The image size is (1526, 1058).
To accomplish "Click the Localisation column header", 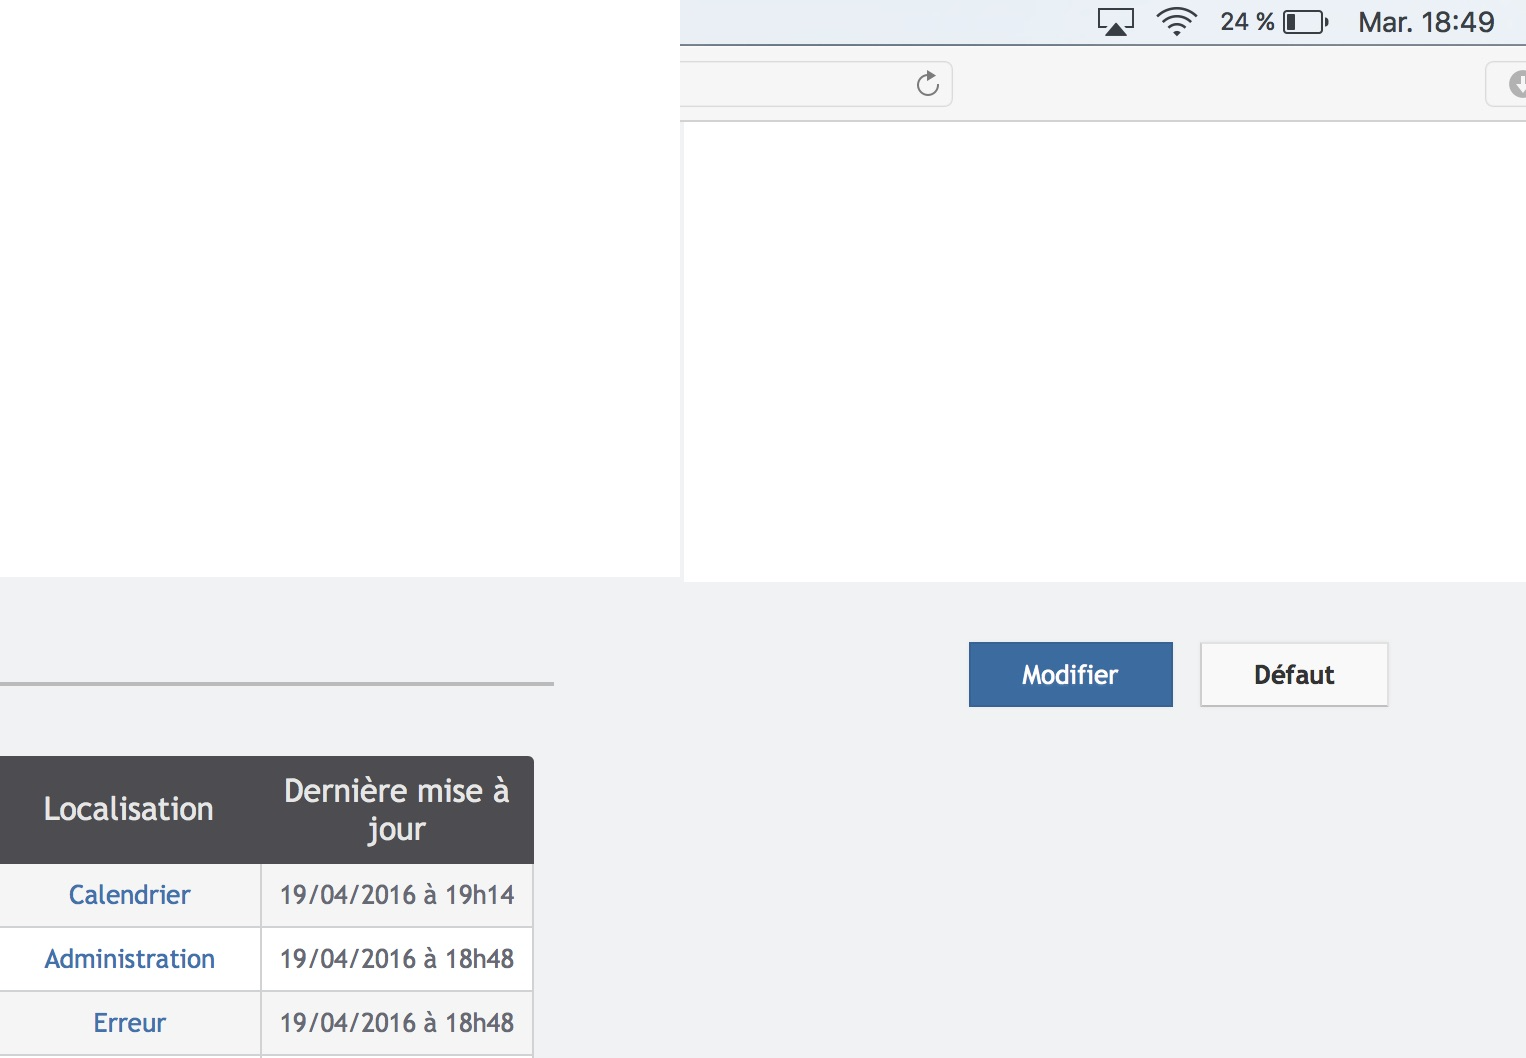I will [x=129, y=809].
